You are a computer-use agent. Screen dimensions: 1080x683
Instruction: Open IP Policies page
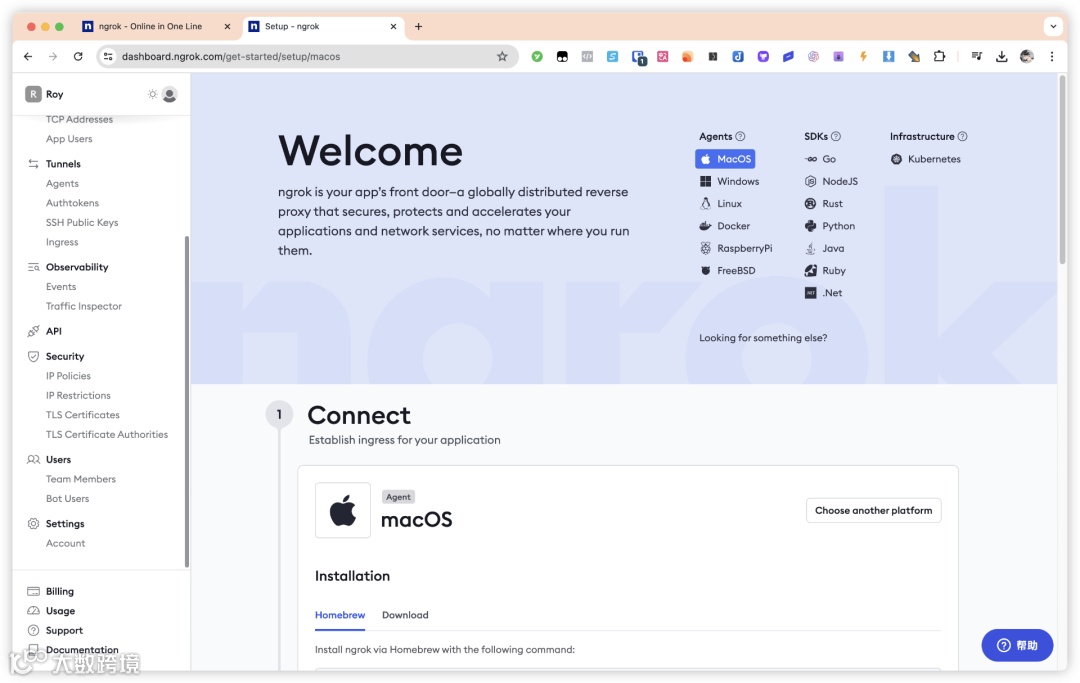point(68,376)
